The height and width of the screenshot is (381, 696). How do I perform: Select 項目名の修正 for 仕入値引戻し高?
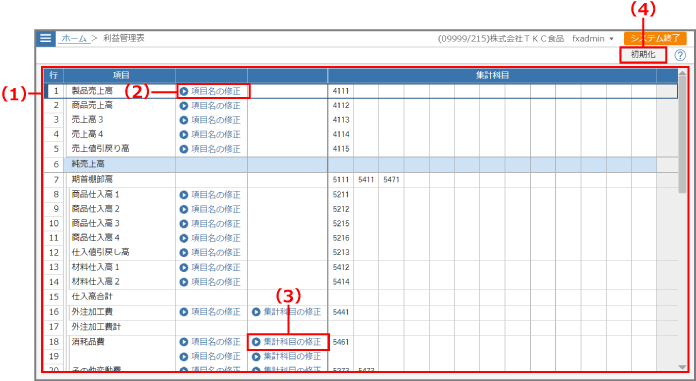(210, 252)
